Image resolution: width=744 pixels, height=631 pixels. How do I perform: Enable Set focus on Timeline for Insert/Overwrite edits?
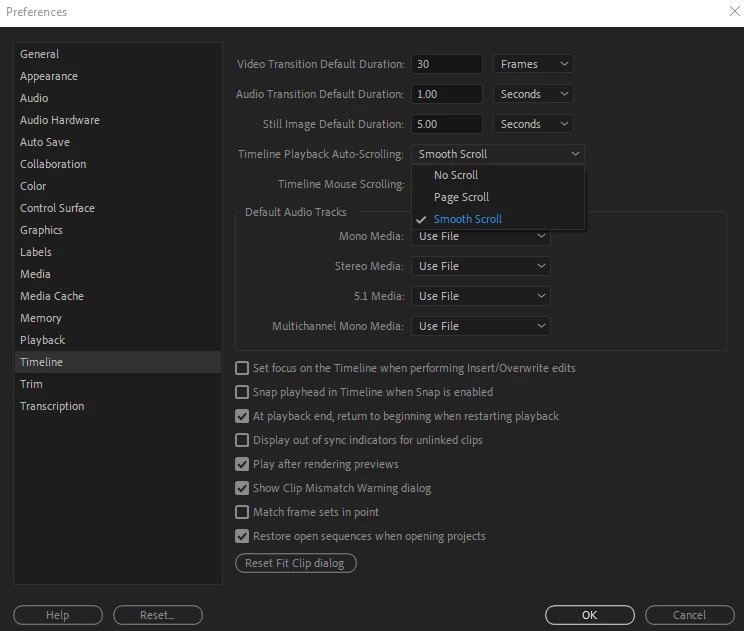click(242, 368)
